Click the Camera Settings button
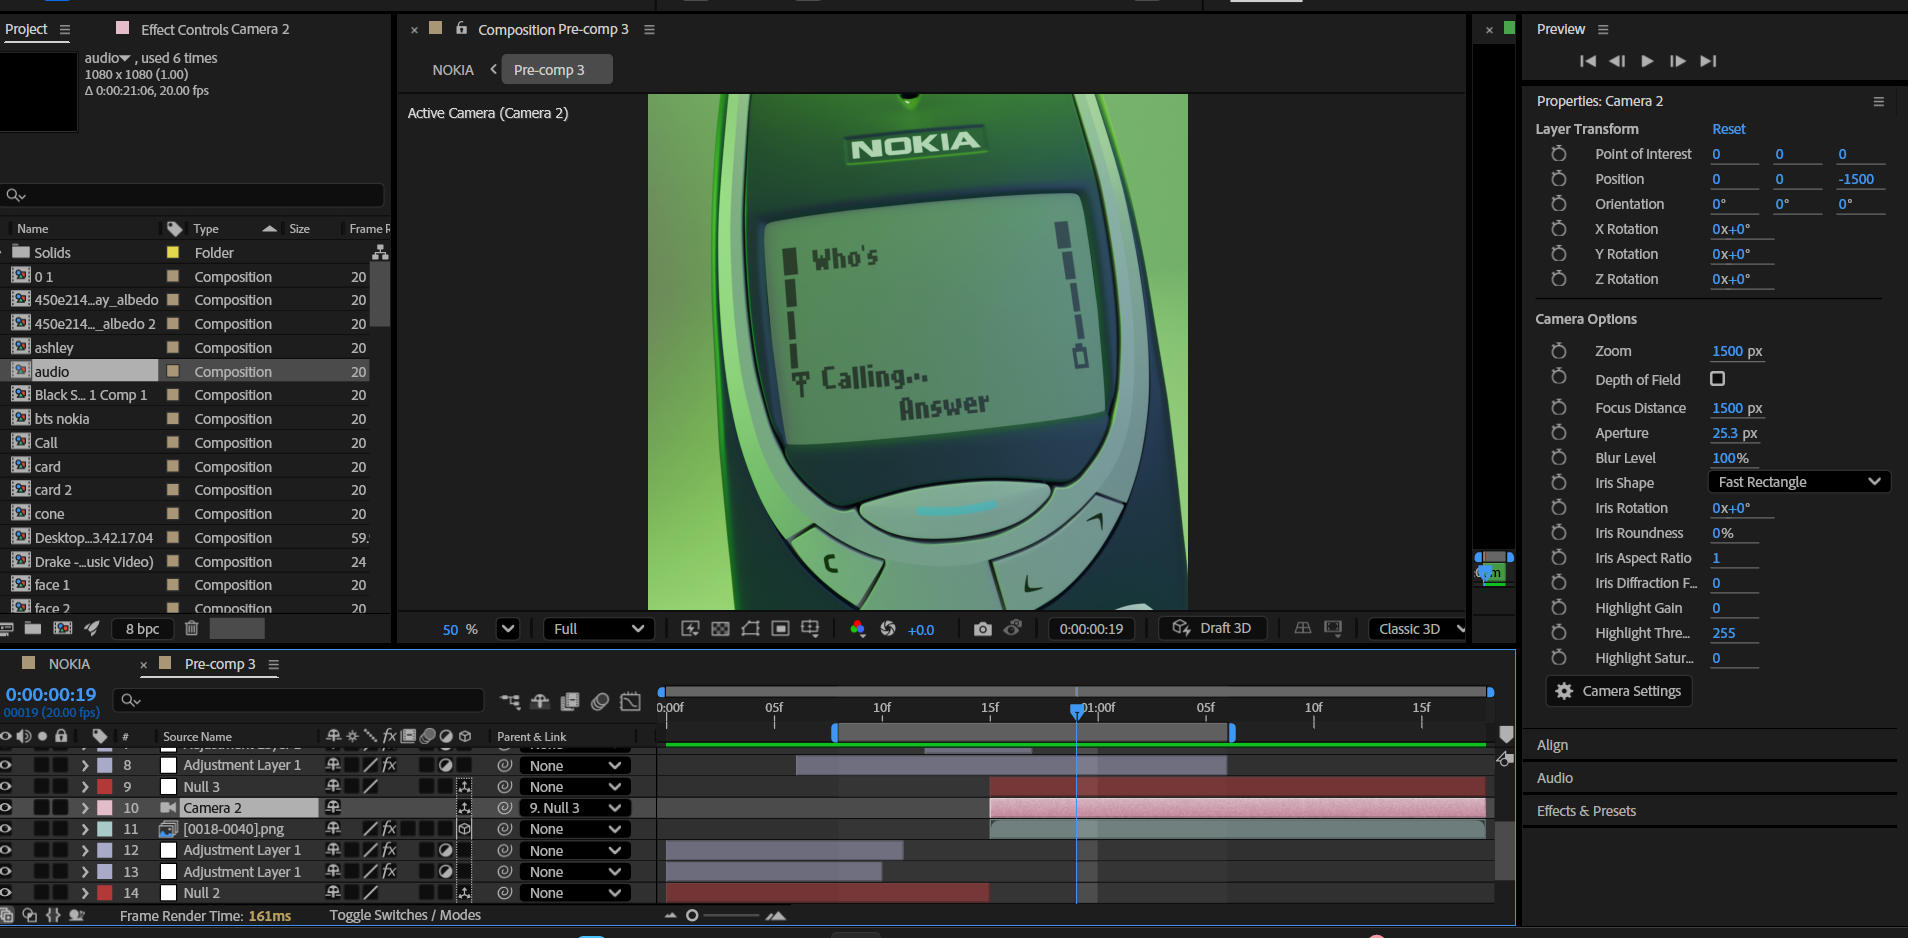 (1619, 691)
